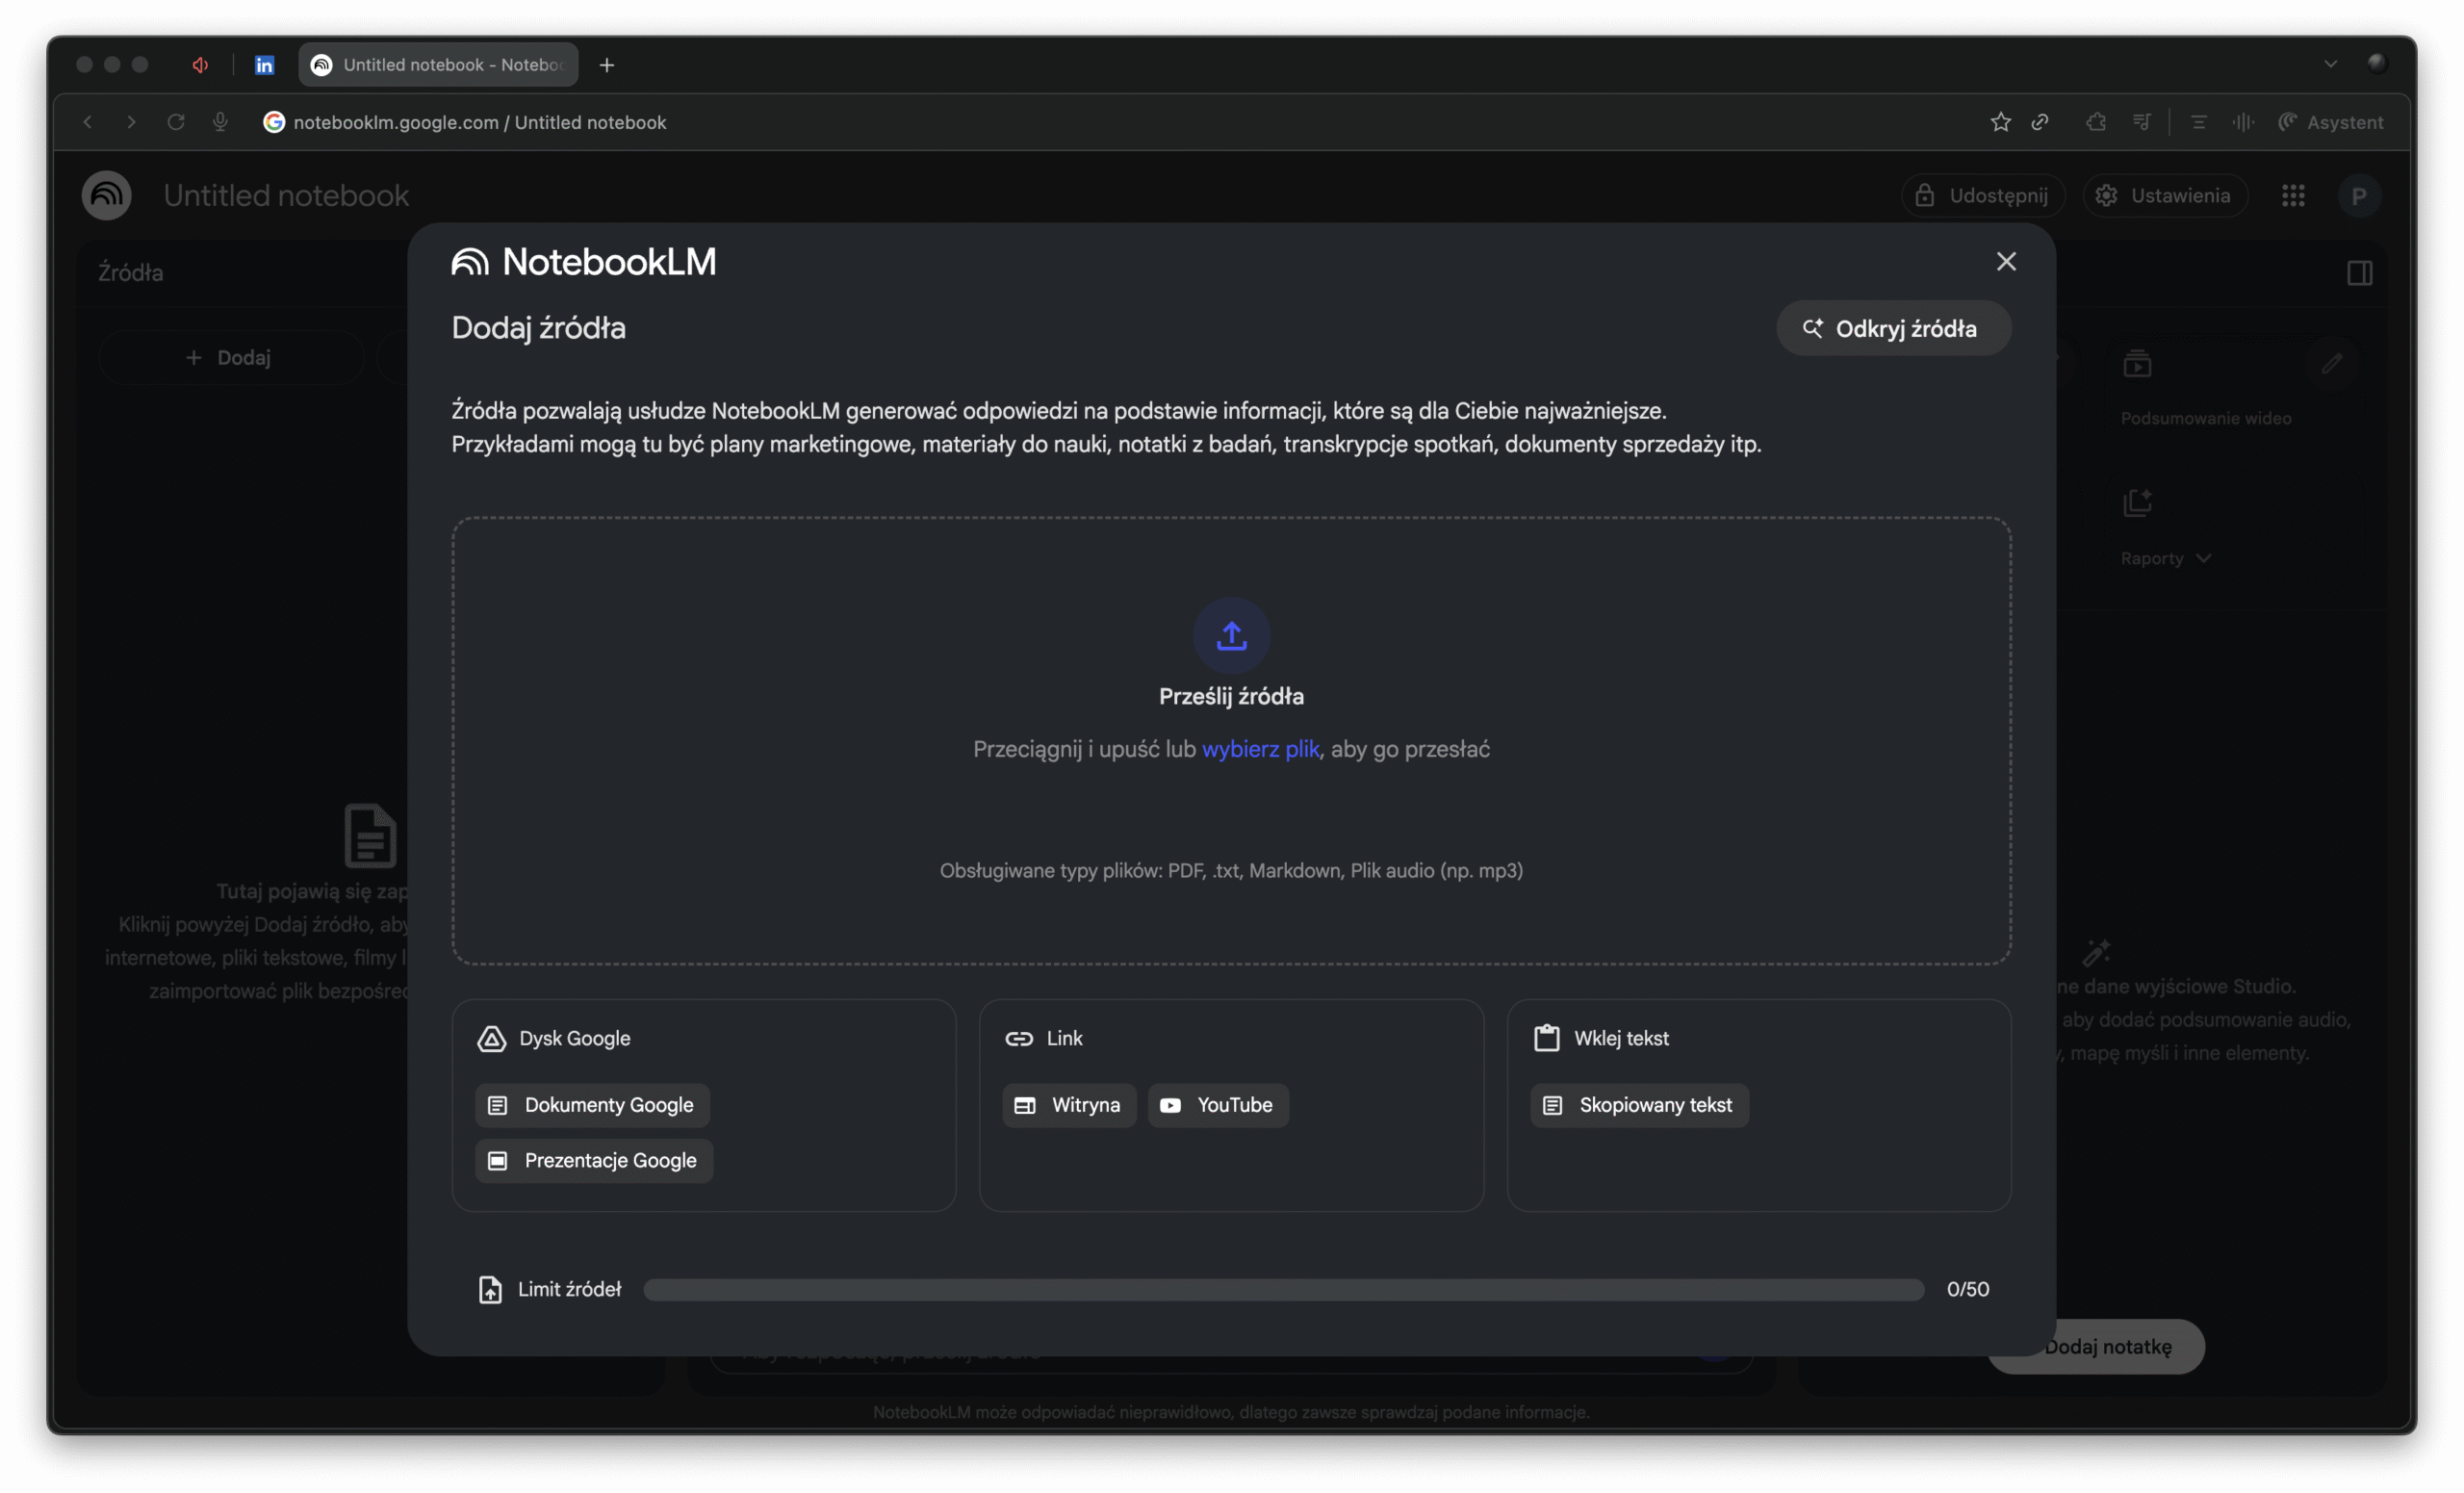The image size is (2464, 1493).
Task: Choose Prezentacje Google as source
Action: point(594,1160)
